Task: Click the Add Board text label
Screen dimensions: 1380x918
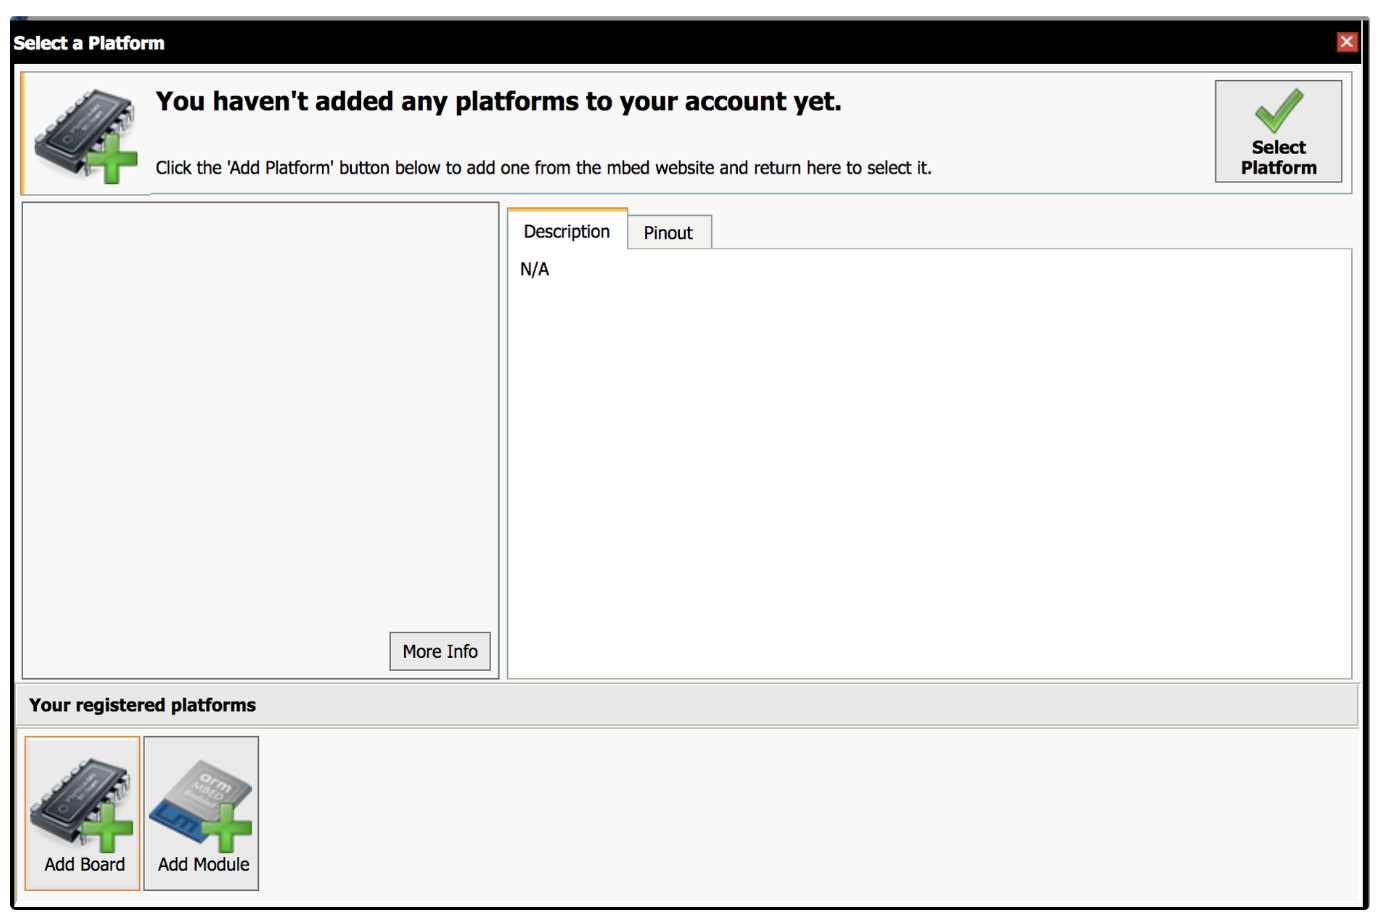Action: (84, 865)
